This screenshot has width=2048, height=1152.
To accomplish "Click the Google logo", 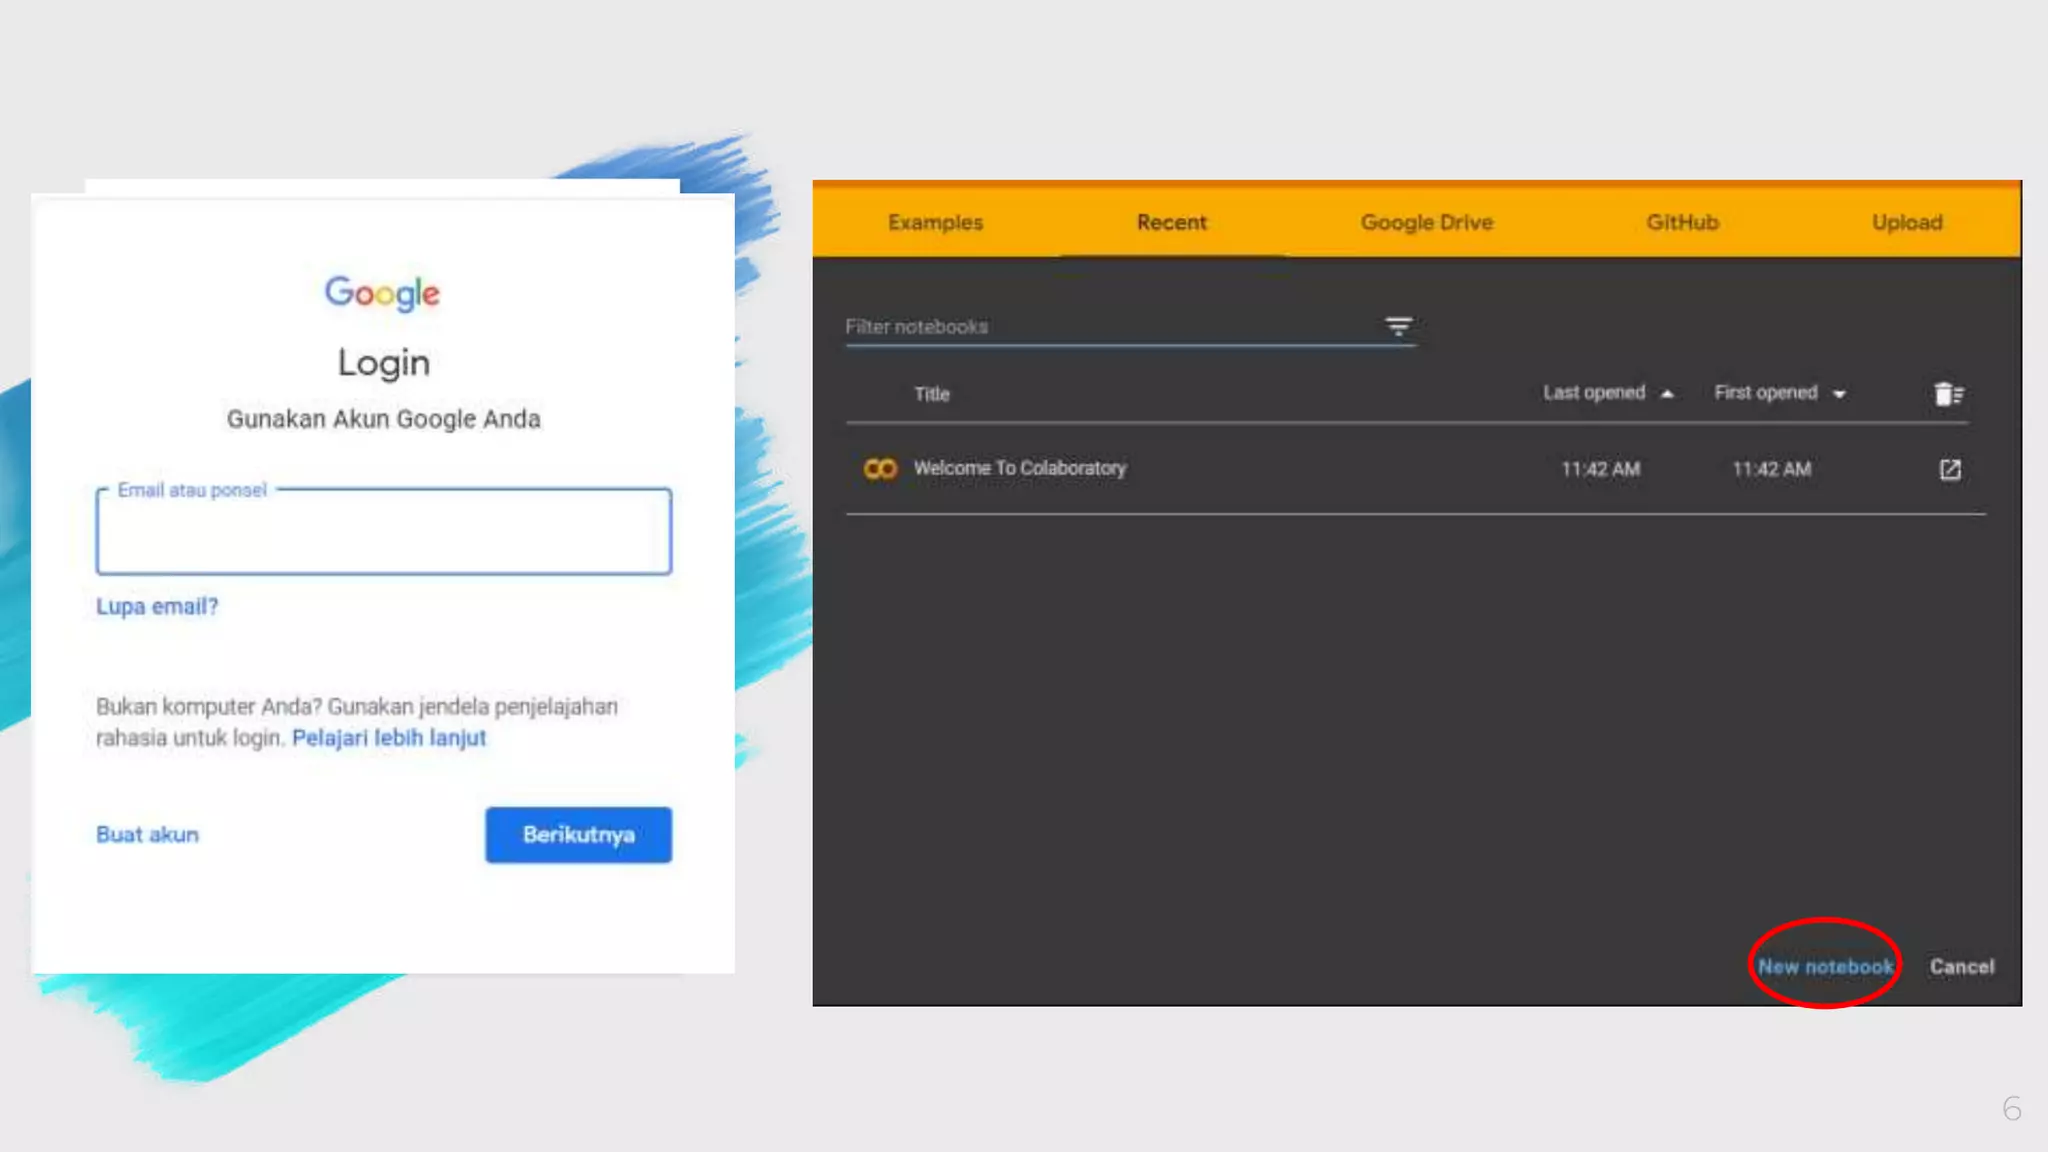I will [x=382, y=293].
